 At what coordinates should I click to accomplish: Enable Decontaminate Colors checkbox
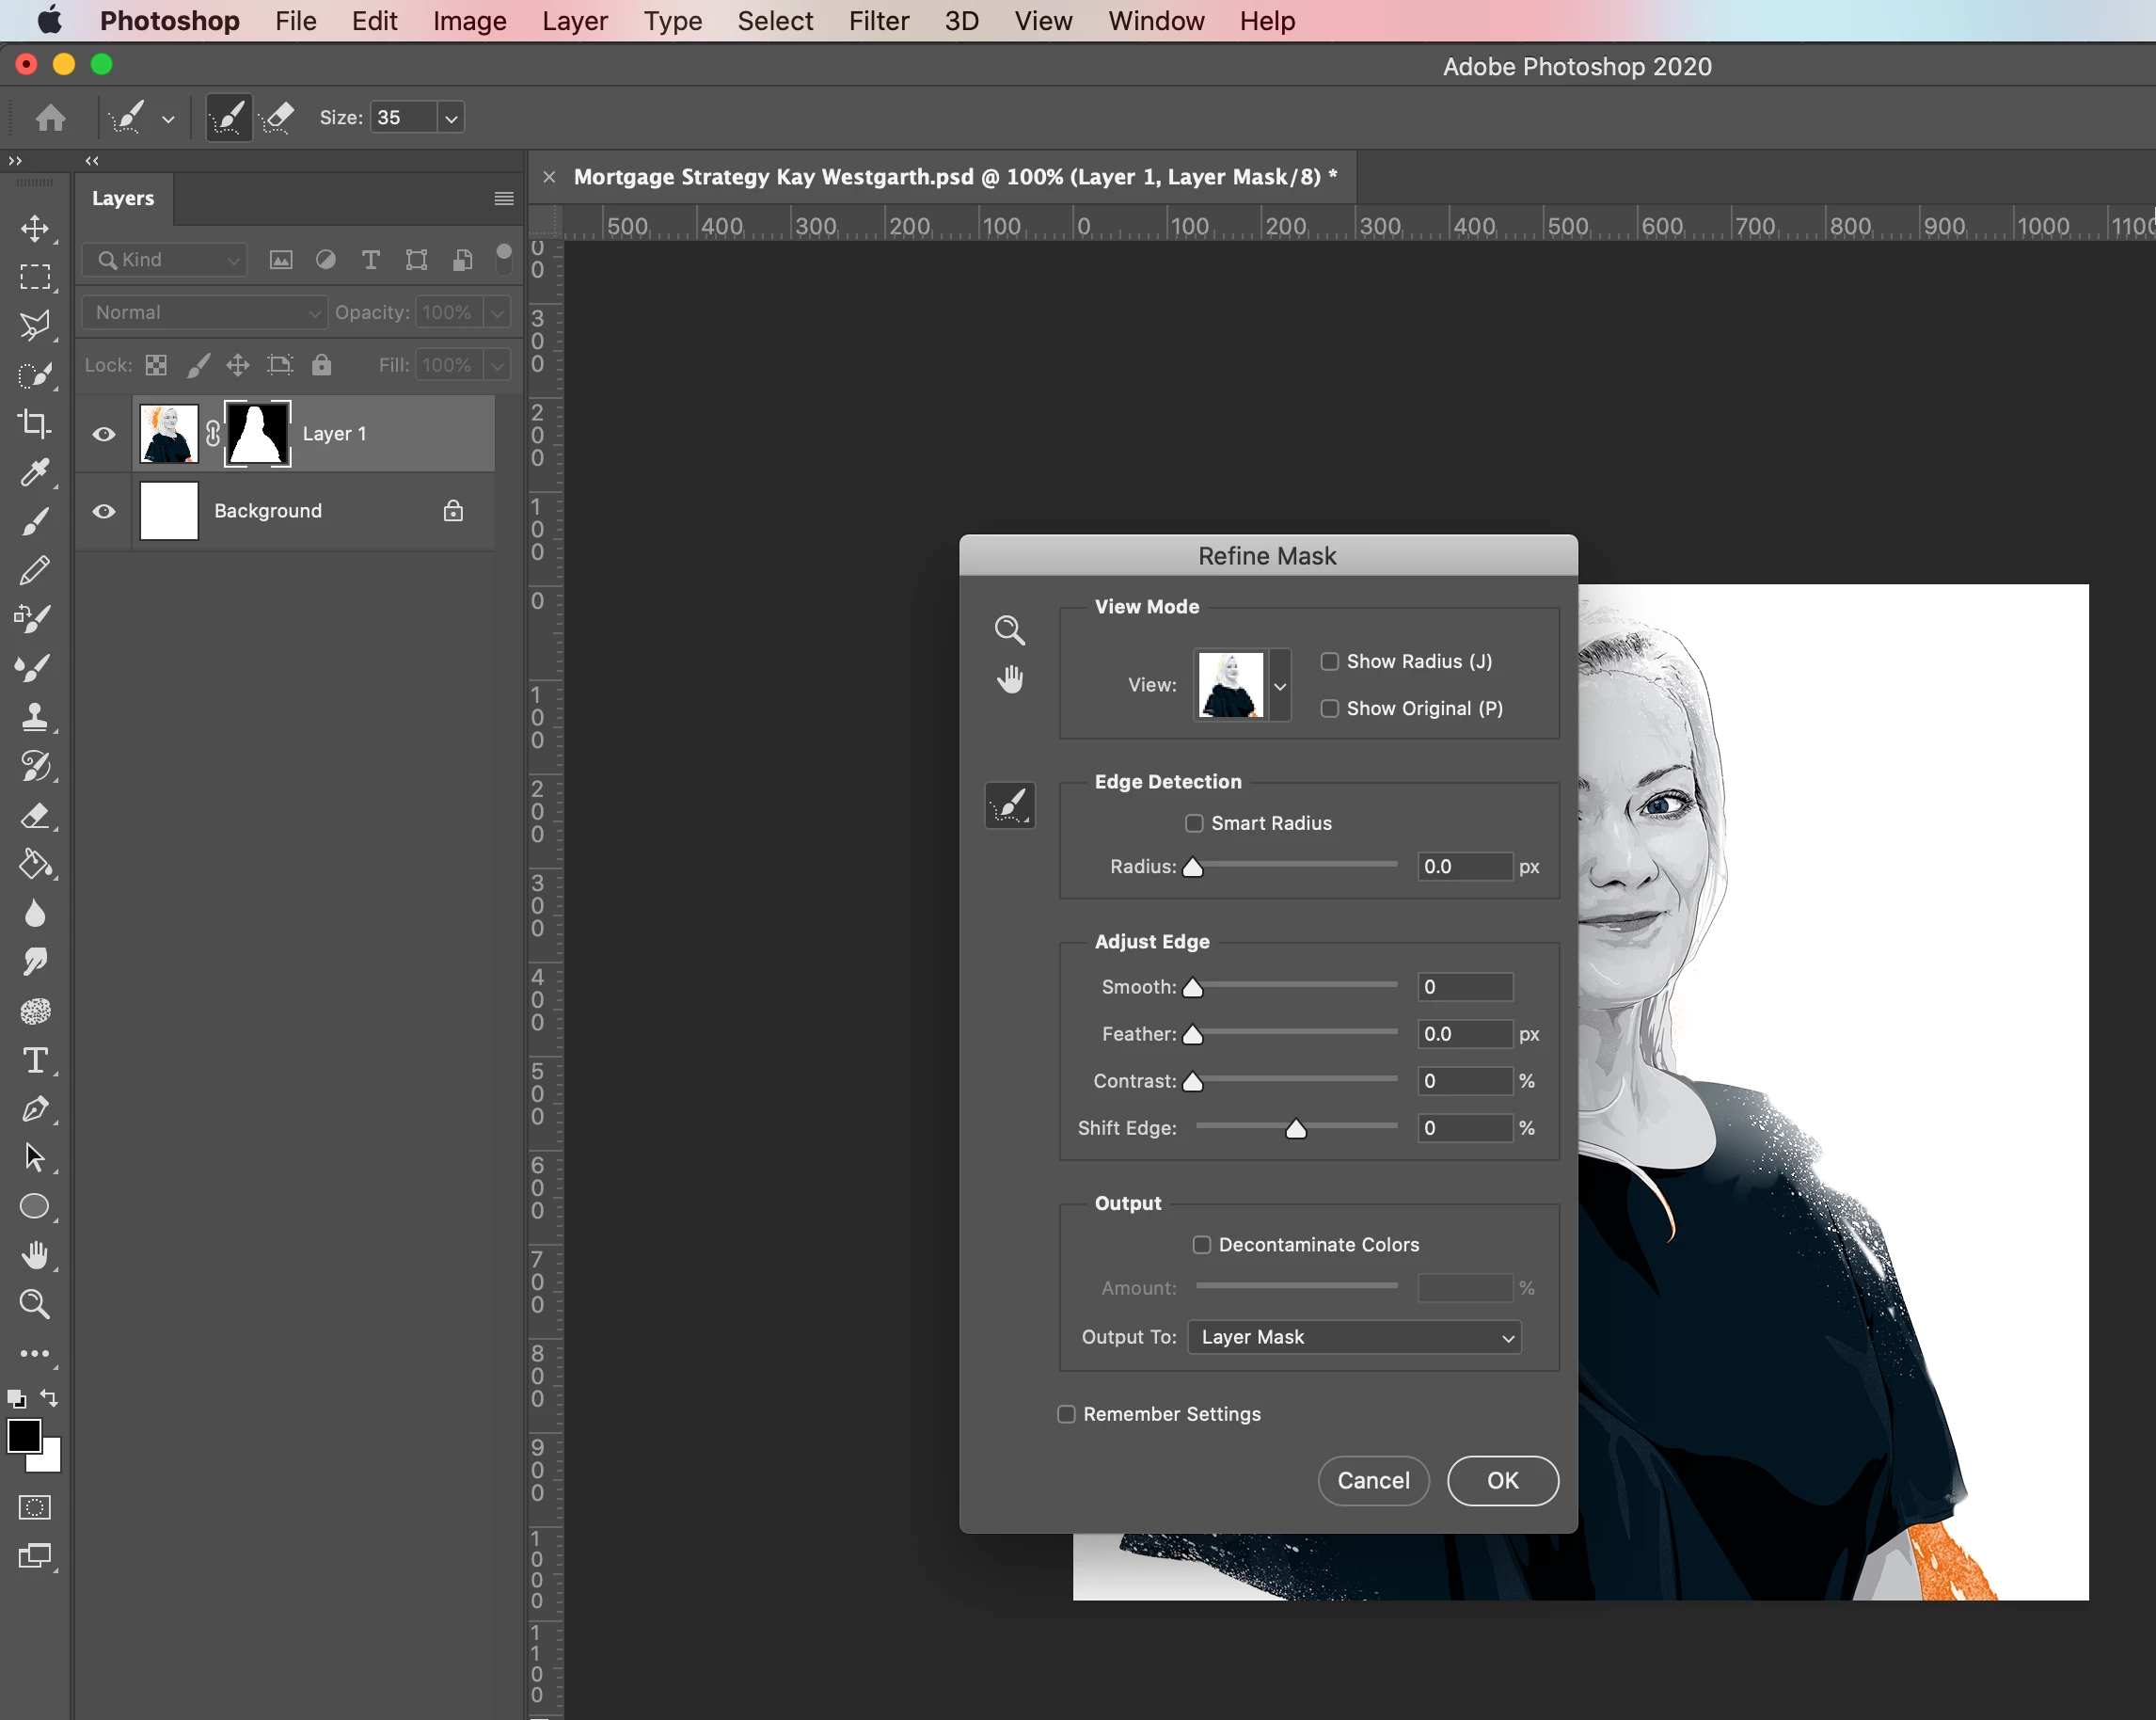1201,1244
